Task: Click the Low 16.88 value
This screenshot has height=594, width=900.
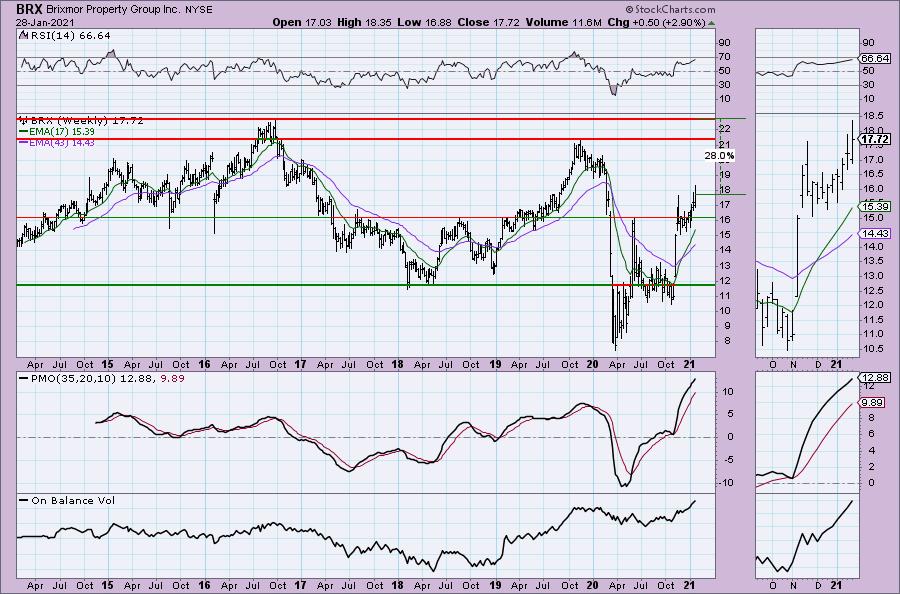Action: (x=425, y=22)
